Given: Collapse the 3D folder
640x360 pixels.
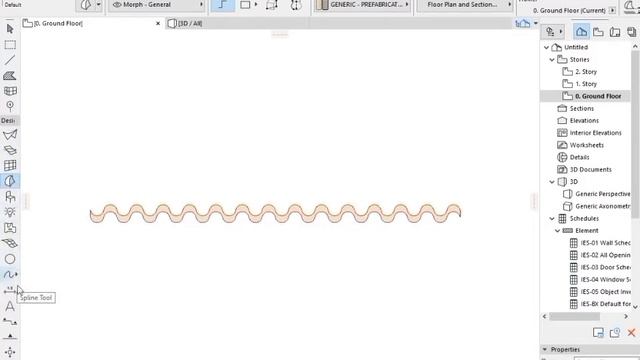Looking at the screenshot, I should click(x=552, y=182).
